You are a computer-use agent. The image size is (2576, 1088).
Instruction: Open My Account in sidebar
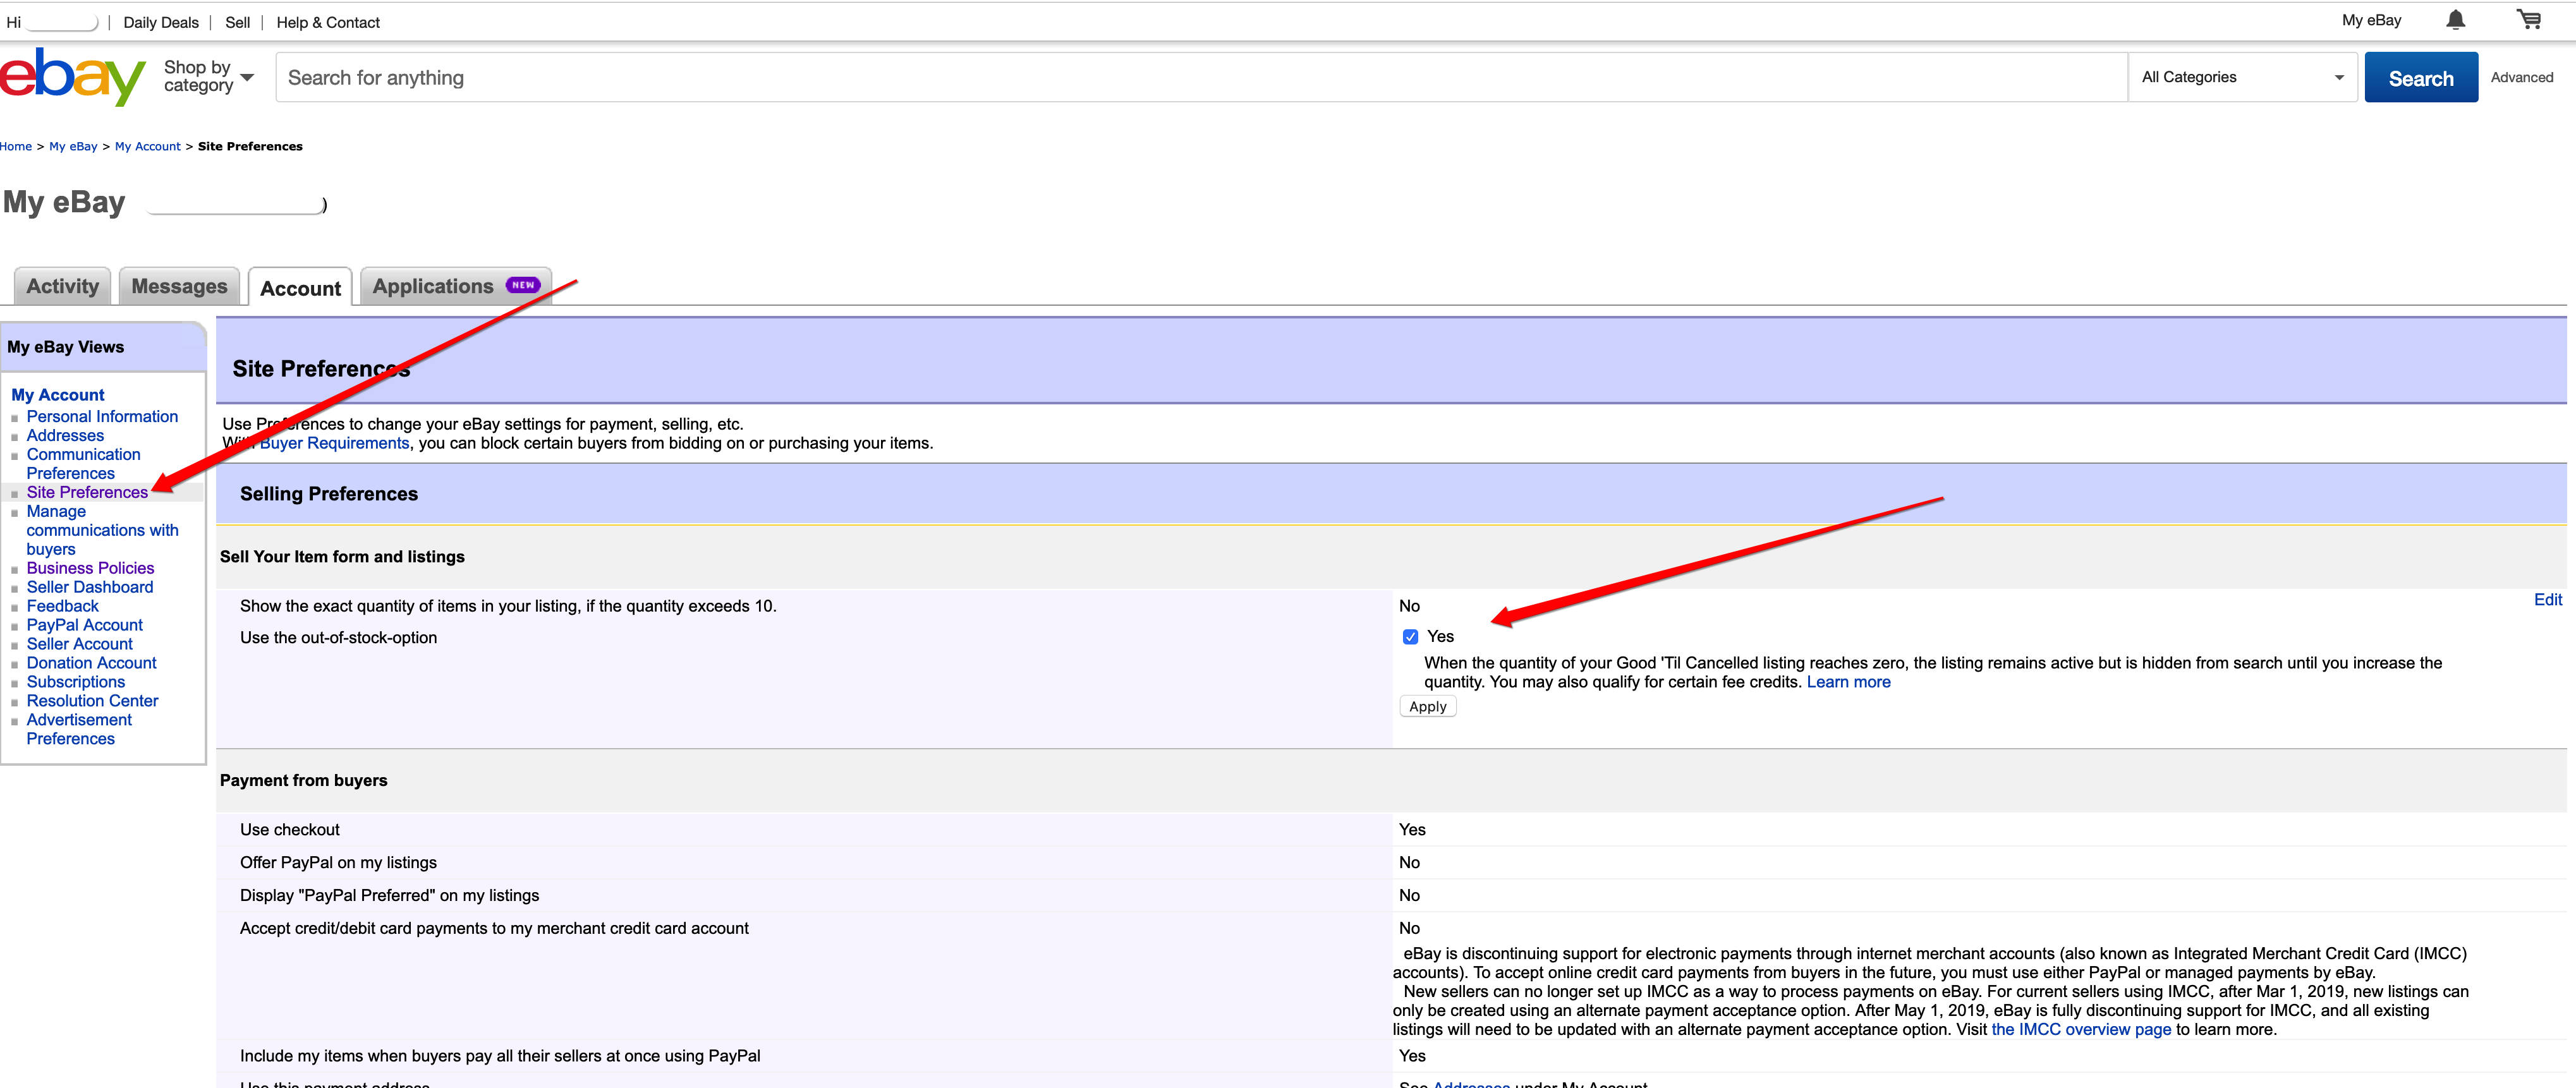click(x=57, y=395)
